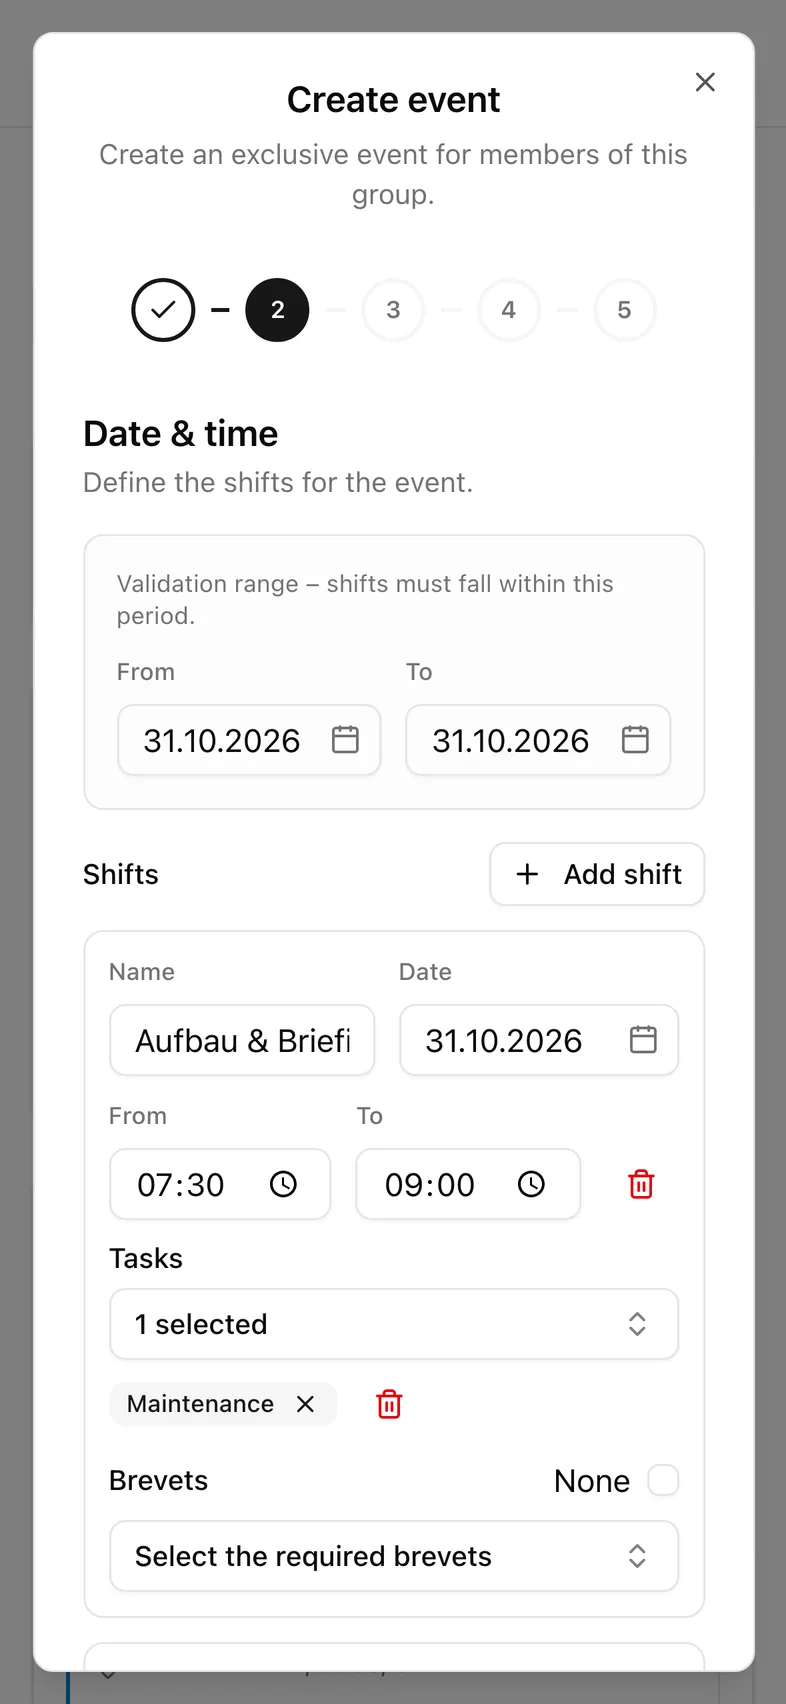Open calendar icon in validation From date
The height and width of the screenshot is (1704, 786).
click(345, 740)
